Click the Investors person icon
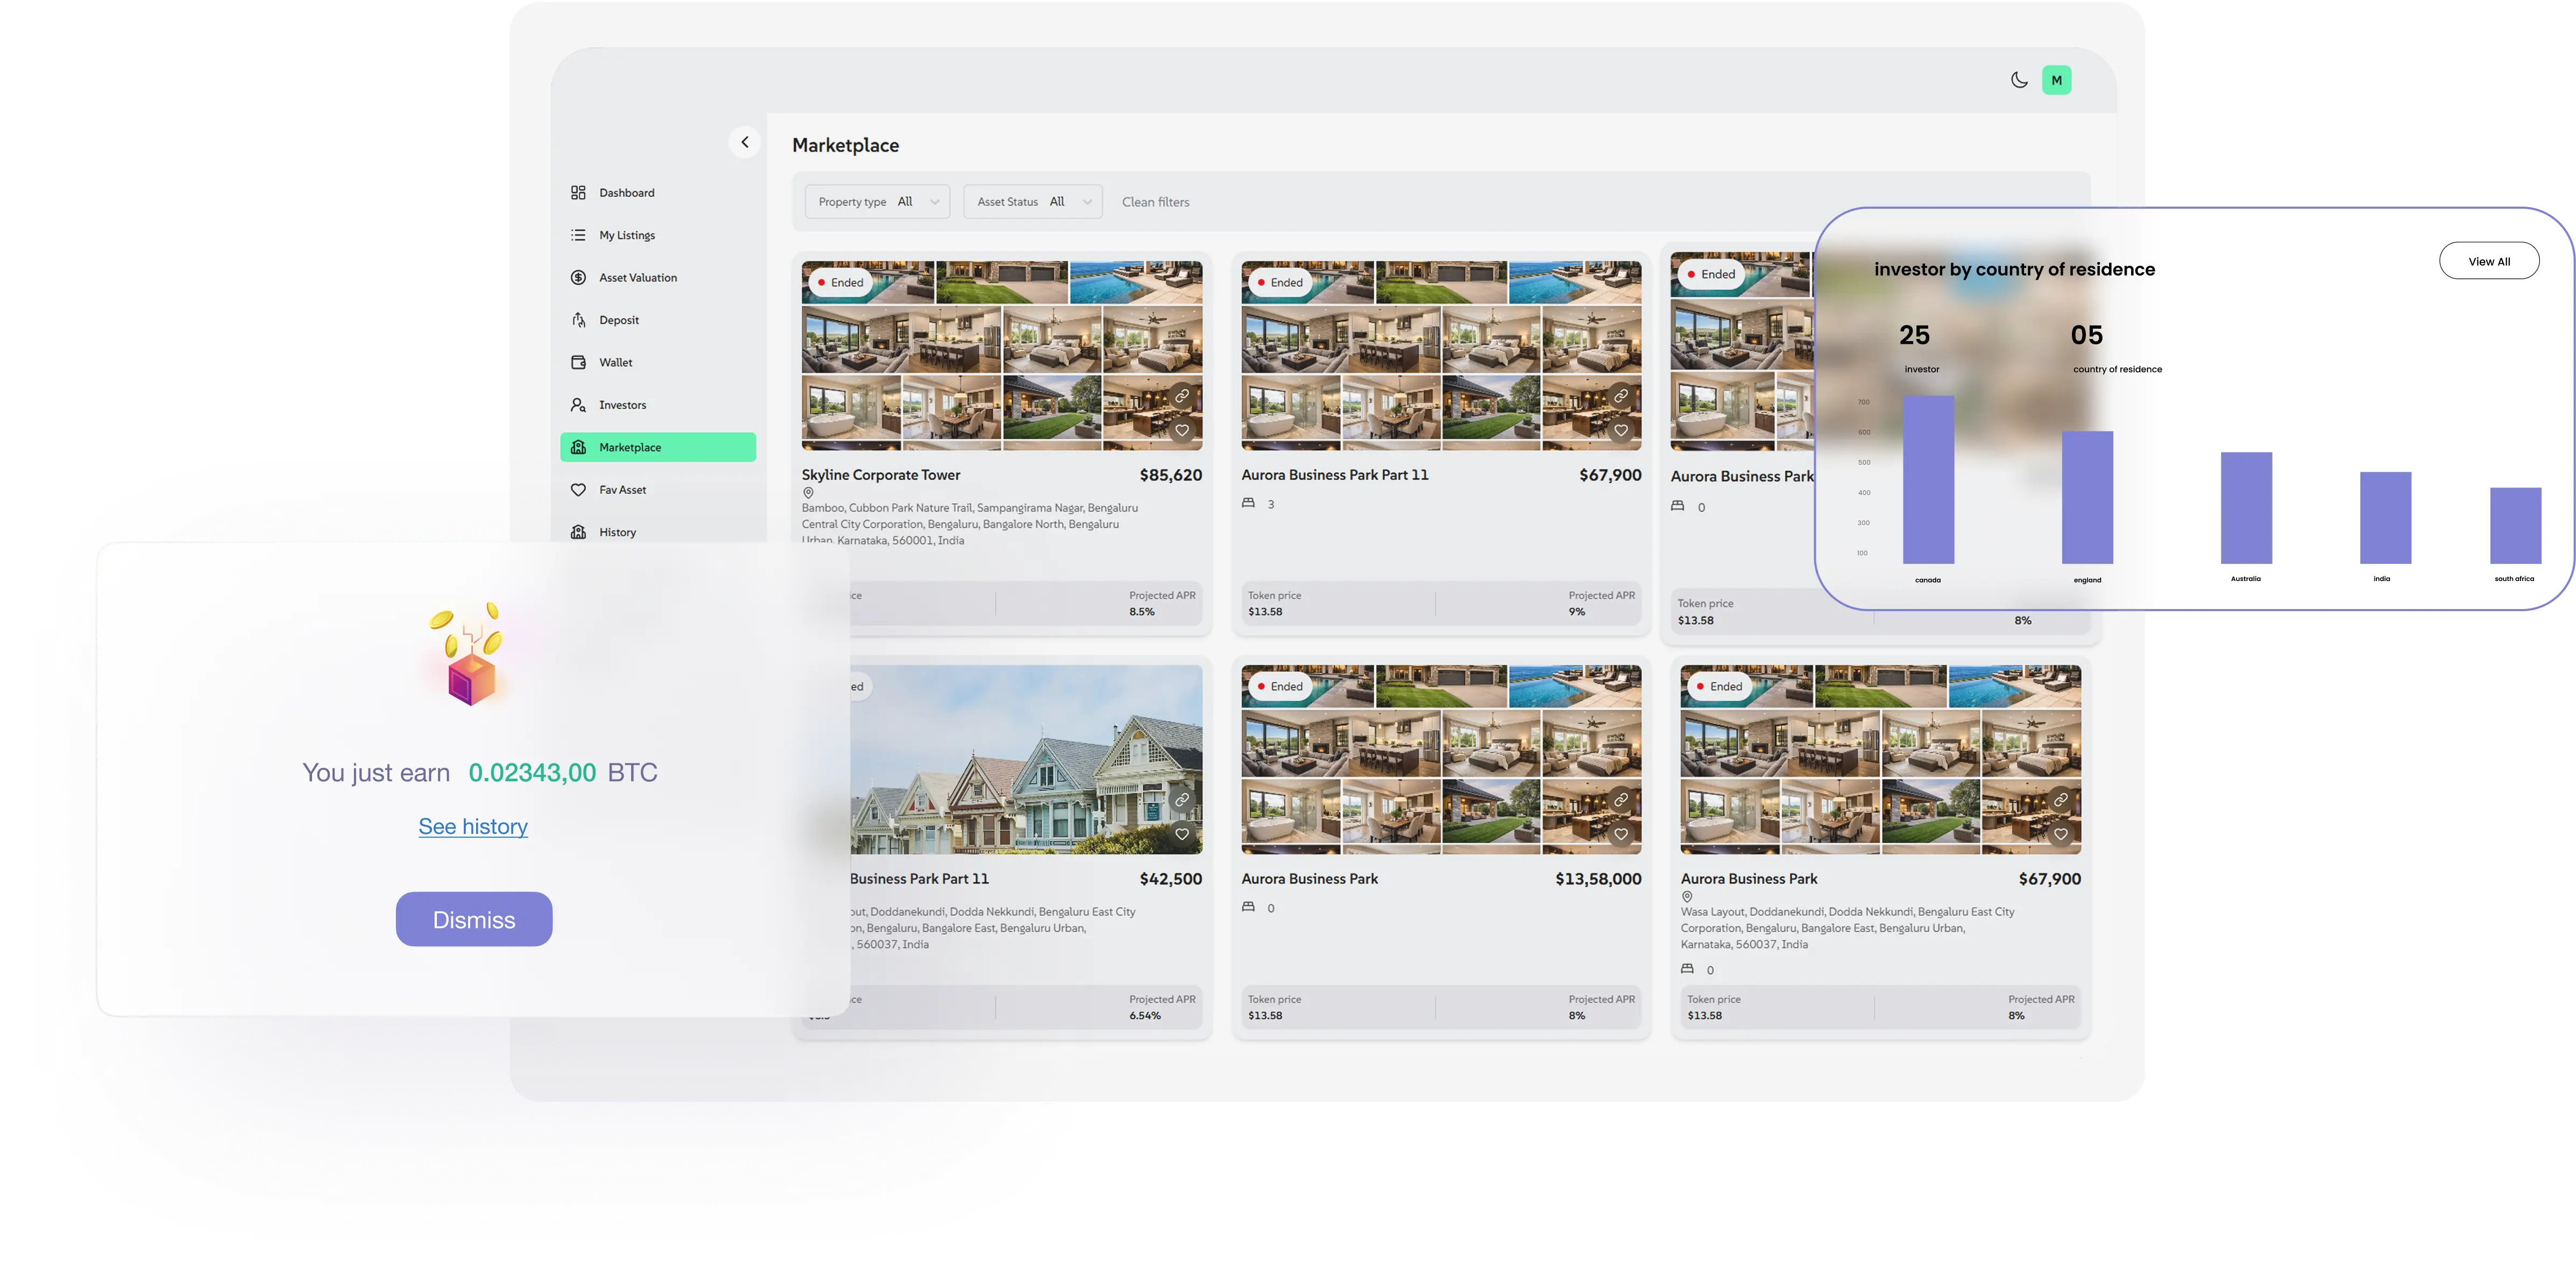 pos(578,405)
